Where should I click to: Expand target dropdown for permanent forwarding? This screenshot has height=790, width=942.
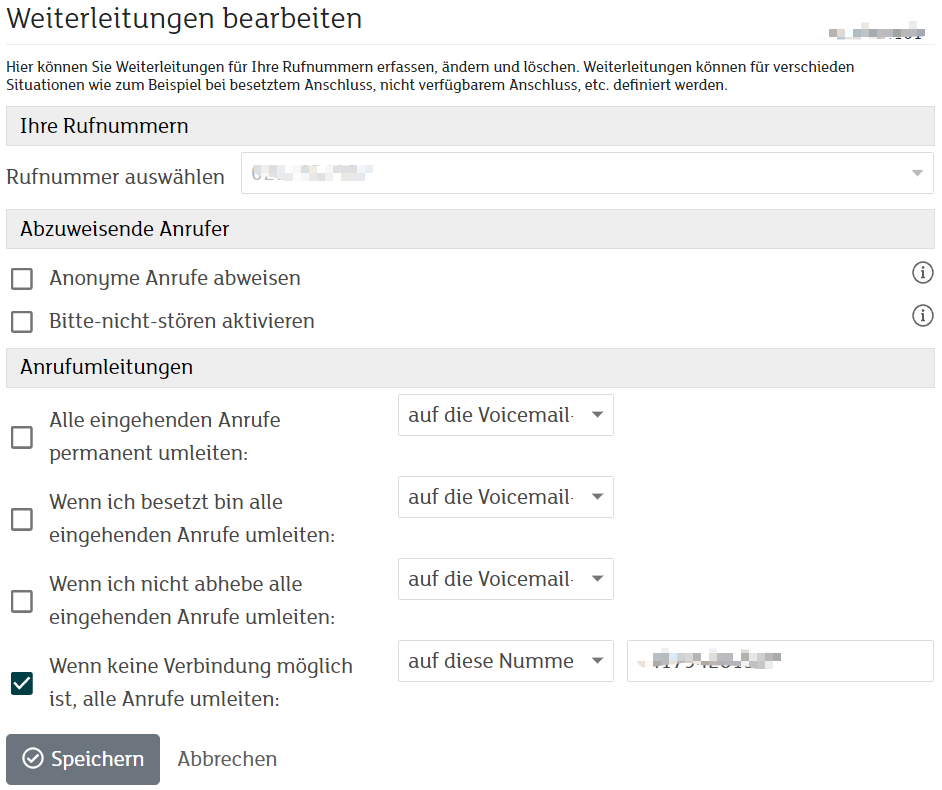[x=505, y=415]
